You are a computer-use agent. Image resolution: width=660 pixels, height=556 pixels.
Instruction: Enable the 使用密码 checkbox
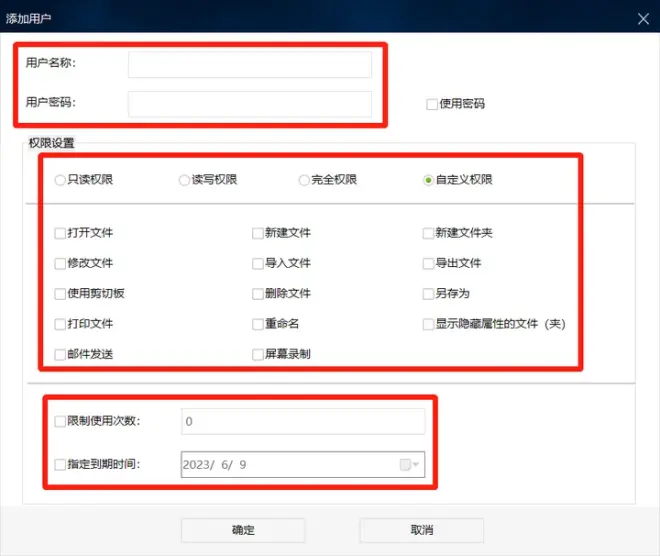[x=432, y=104]
